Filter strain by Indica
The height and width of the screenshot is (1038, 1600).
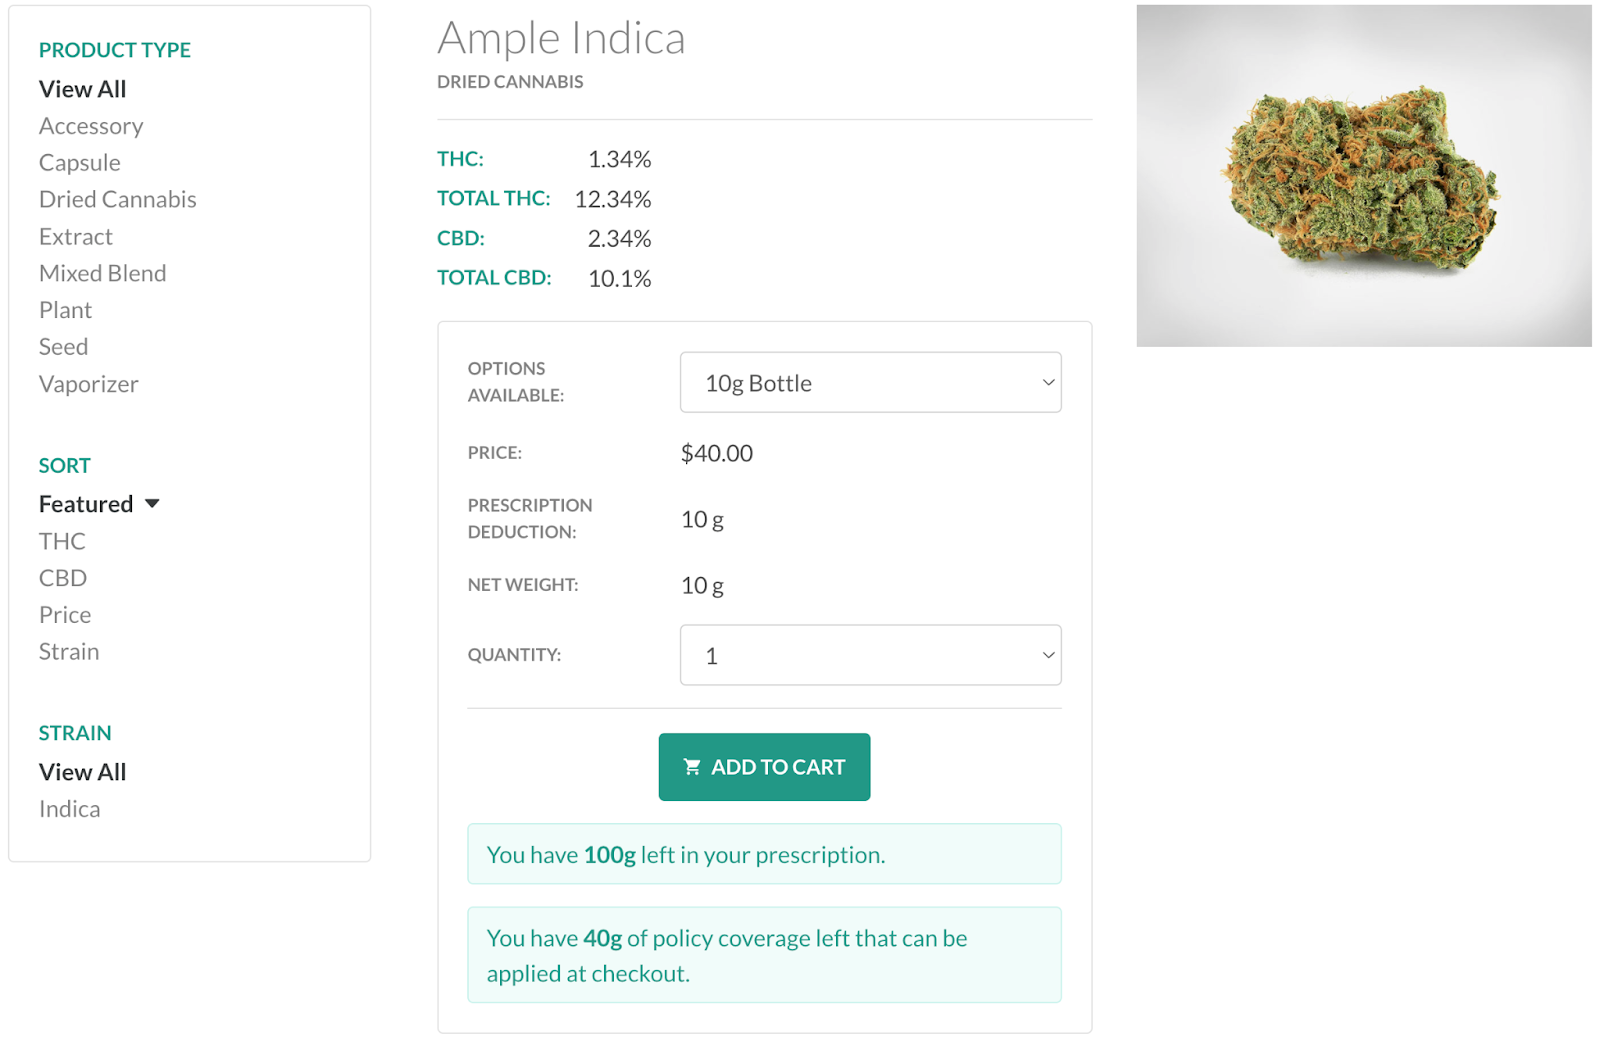(70, 809)
